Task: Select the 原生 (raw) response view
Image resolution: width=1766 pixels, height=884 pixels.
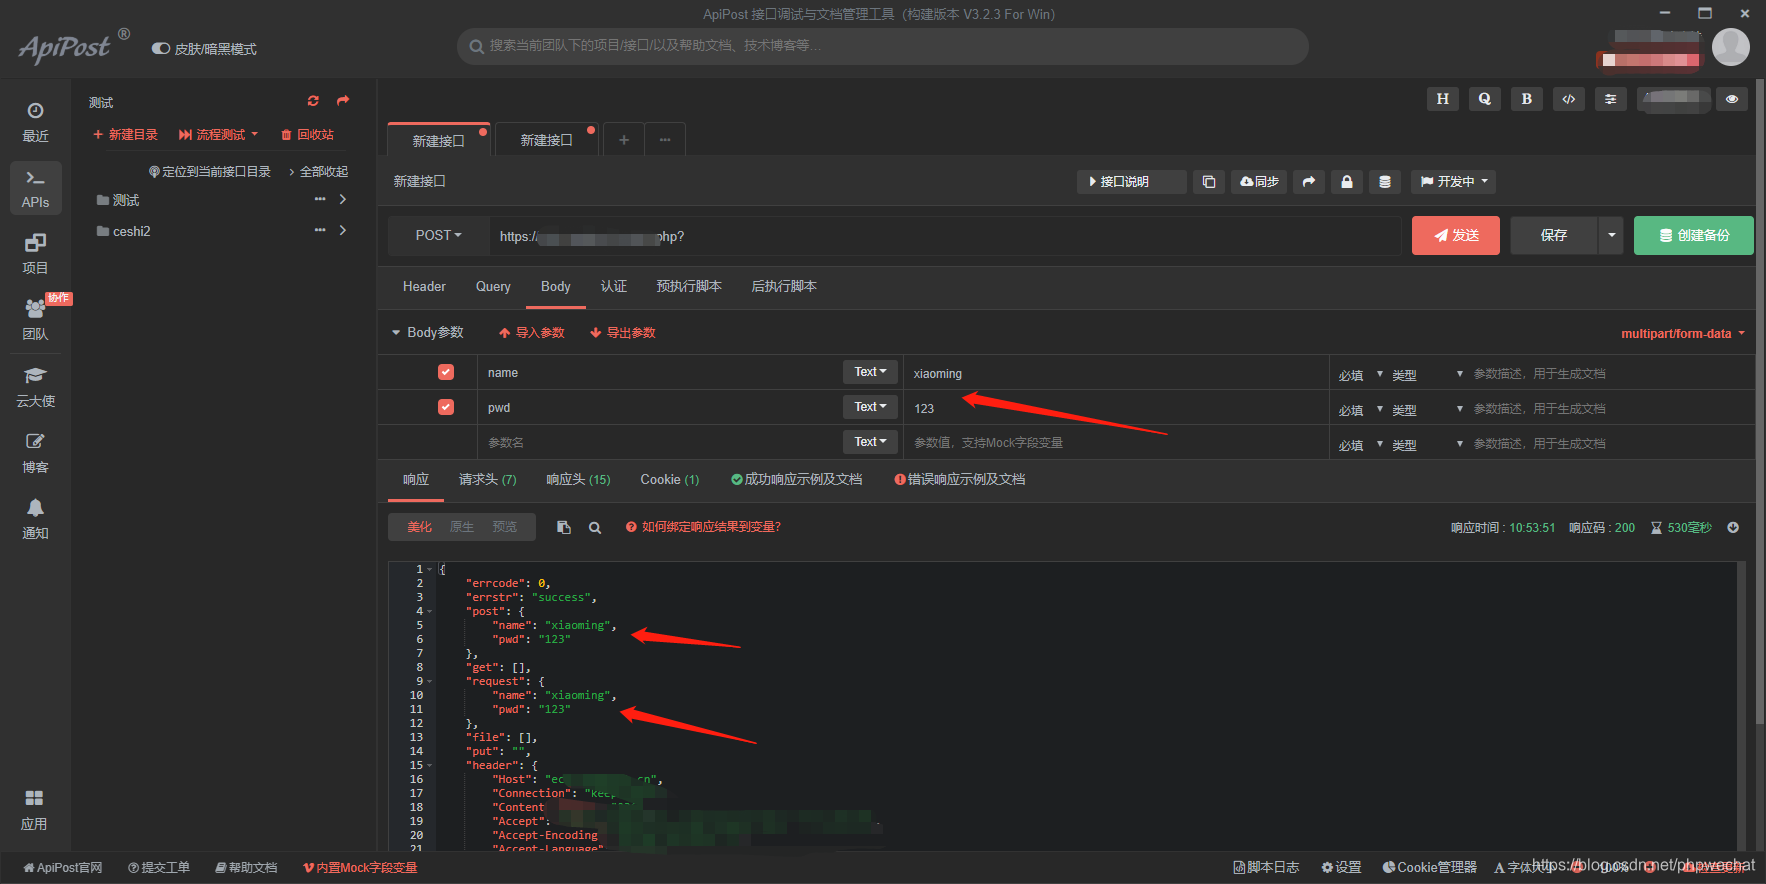Action: click(x=462, y=527)
